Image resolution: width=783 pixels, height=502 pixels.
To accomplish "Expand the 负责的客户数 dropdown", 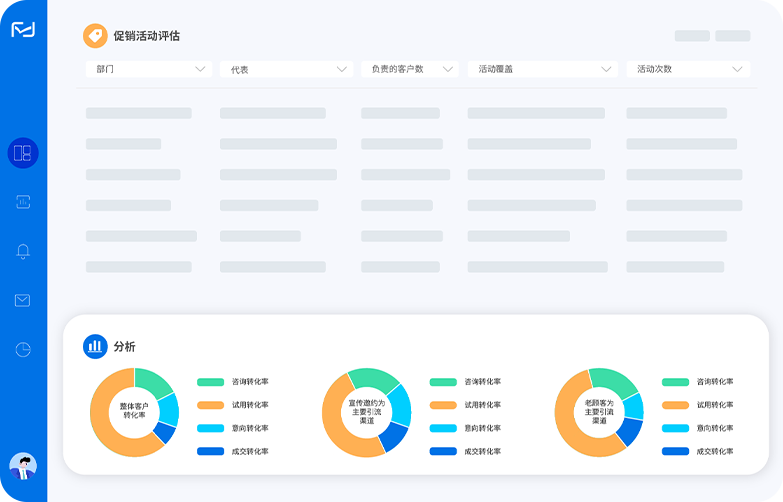I will click(x=409, y=69).
